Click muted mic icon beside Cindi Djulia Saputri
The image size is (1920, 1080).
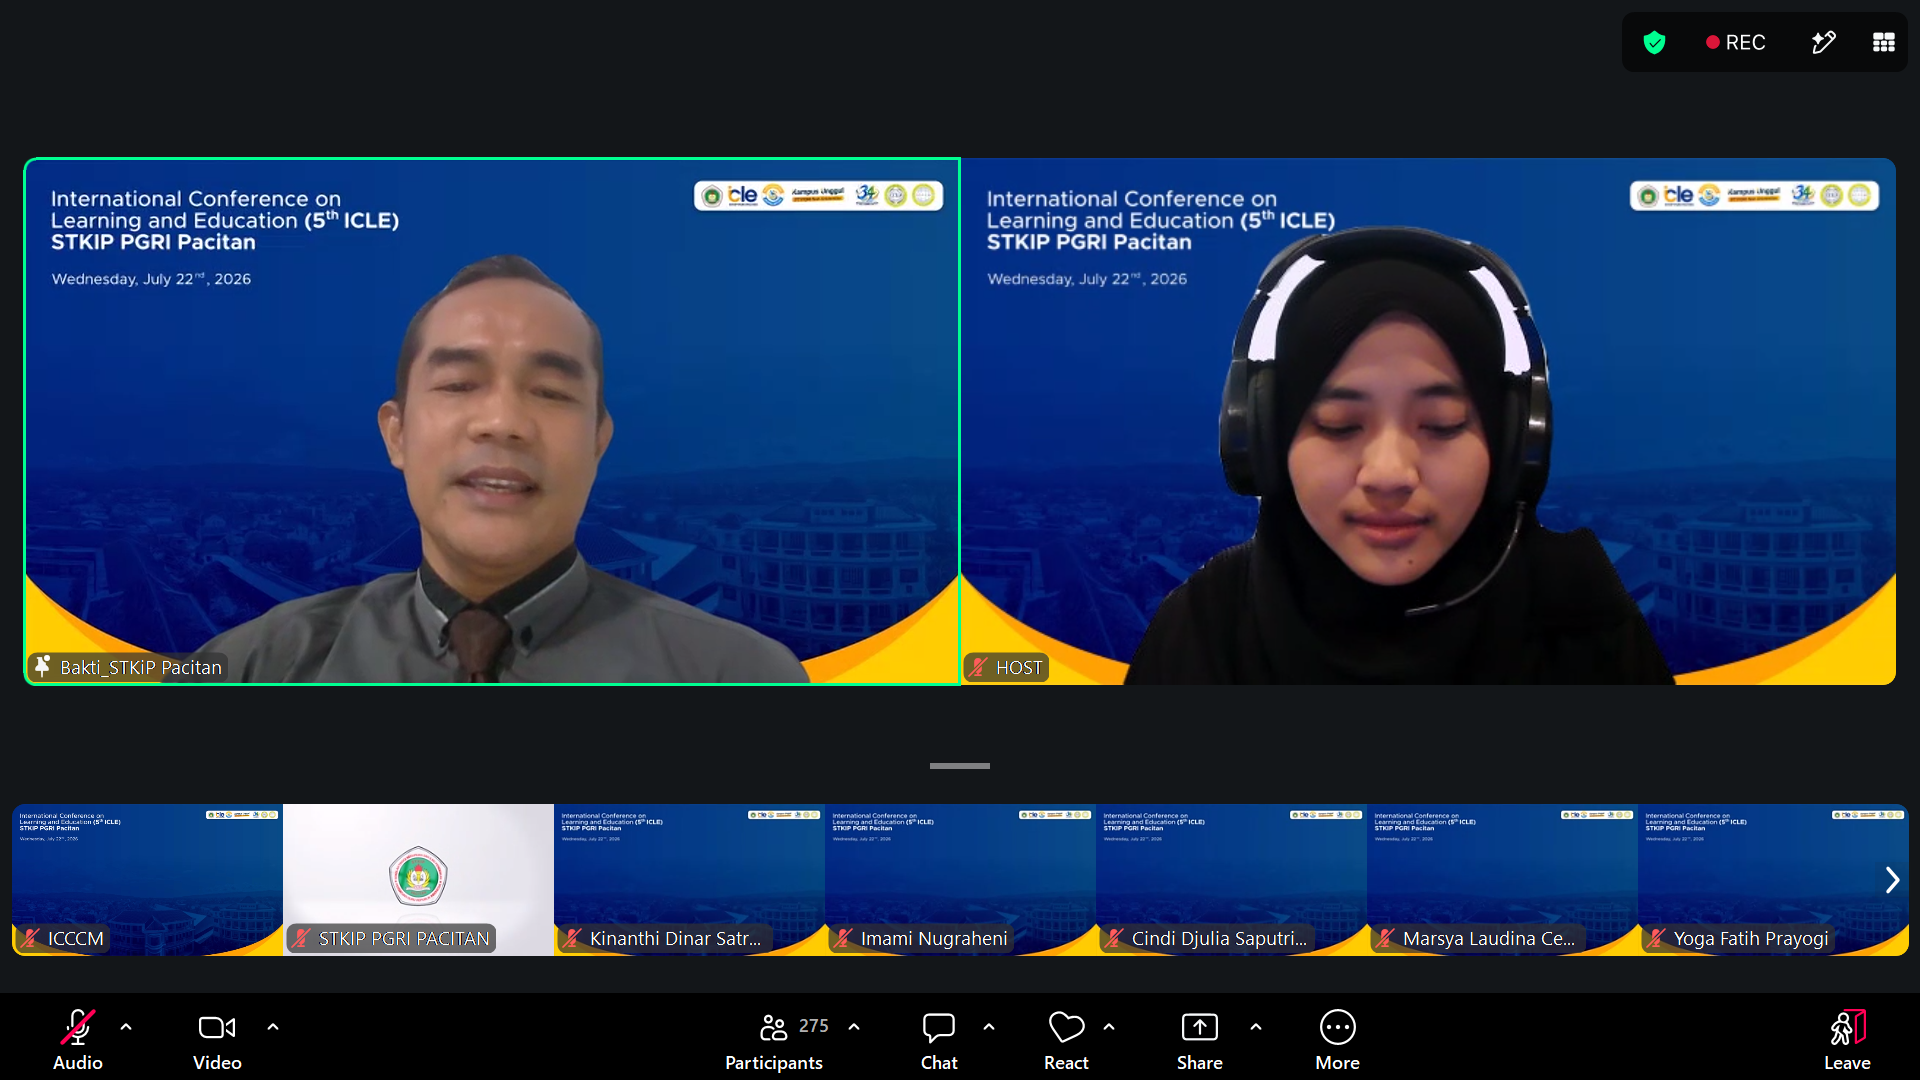coord(1115,938)
